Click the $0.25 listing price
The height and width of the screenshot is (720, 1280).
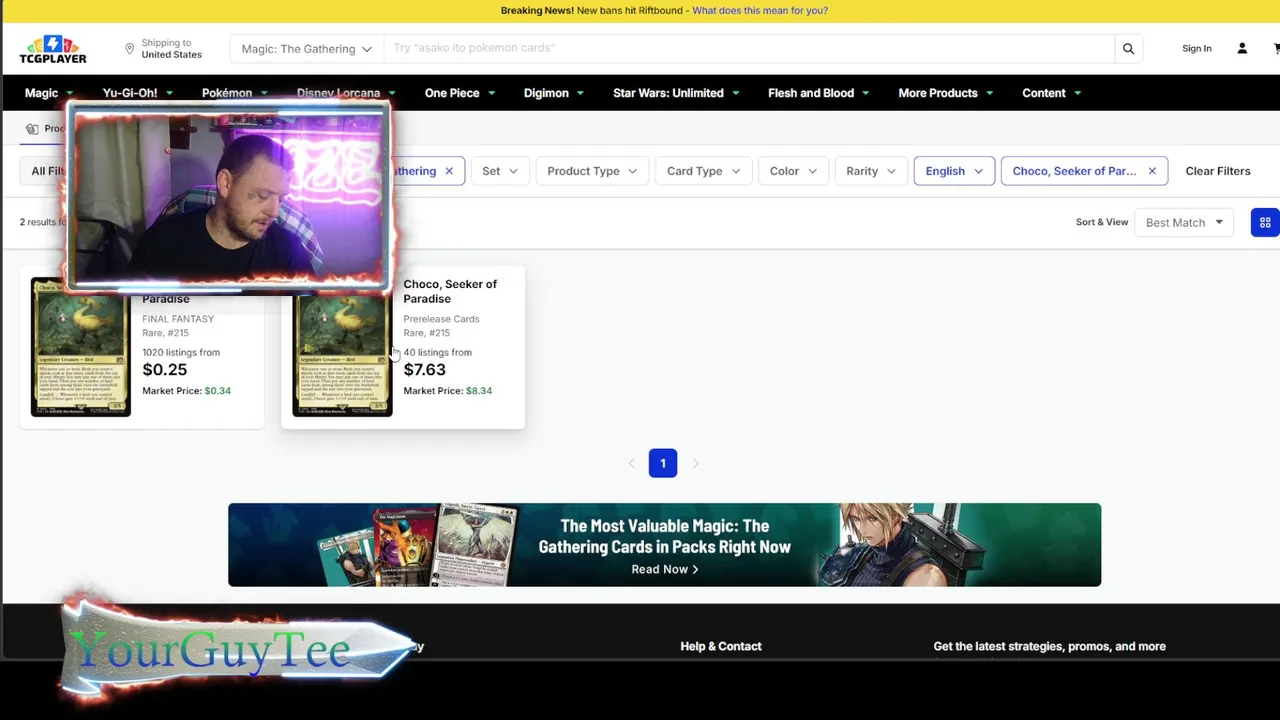164,370
